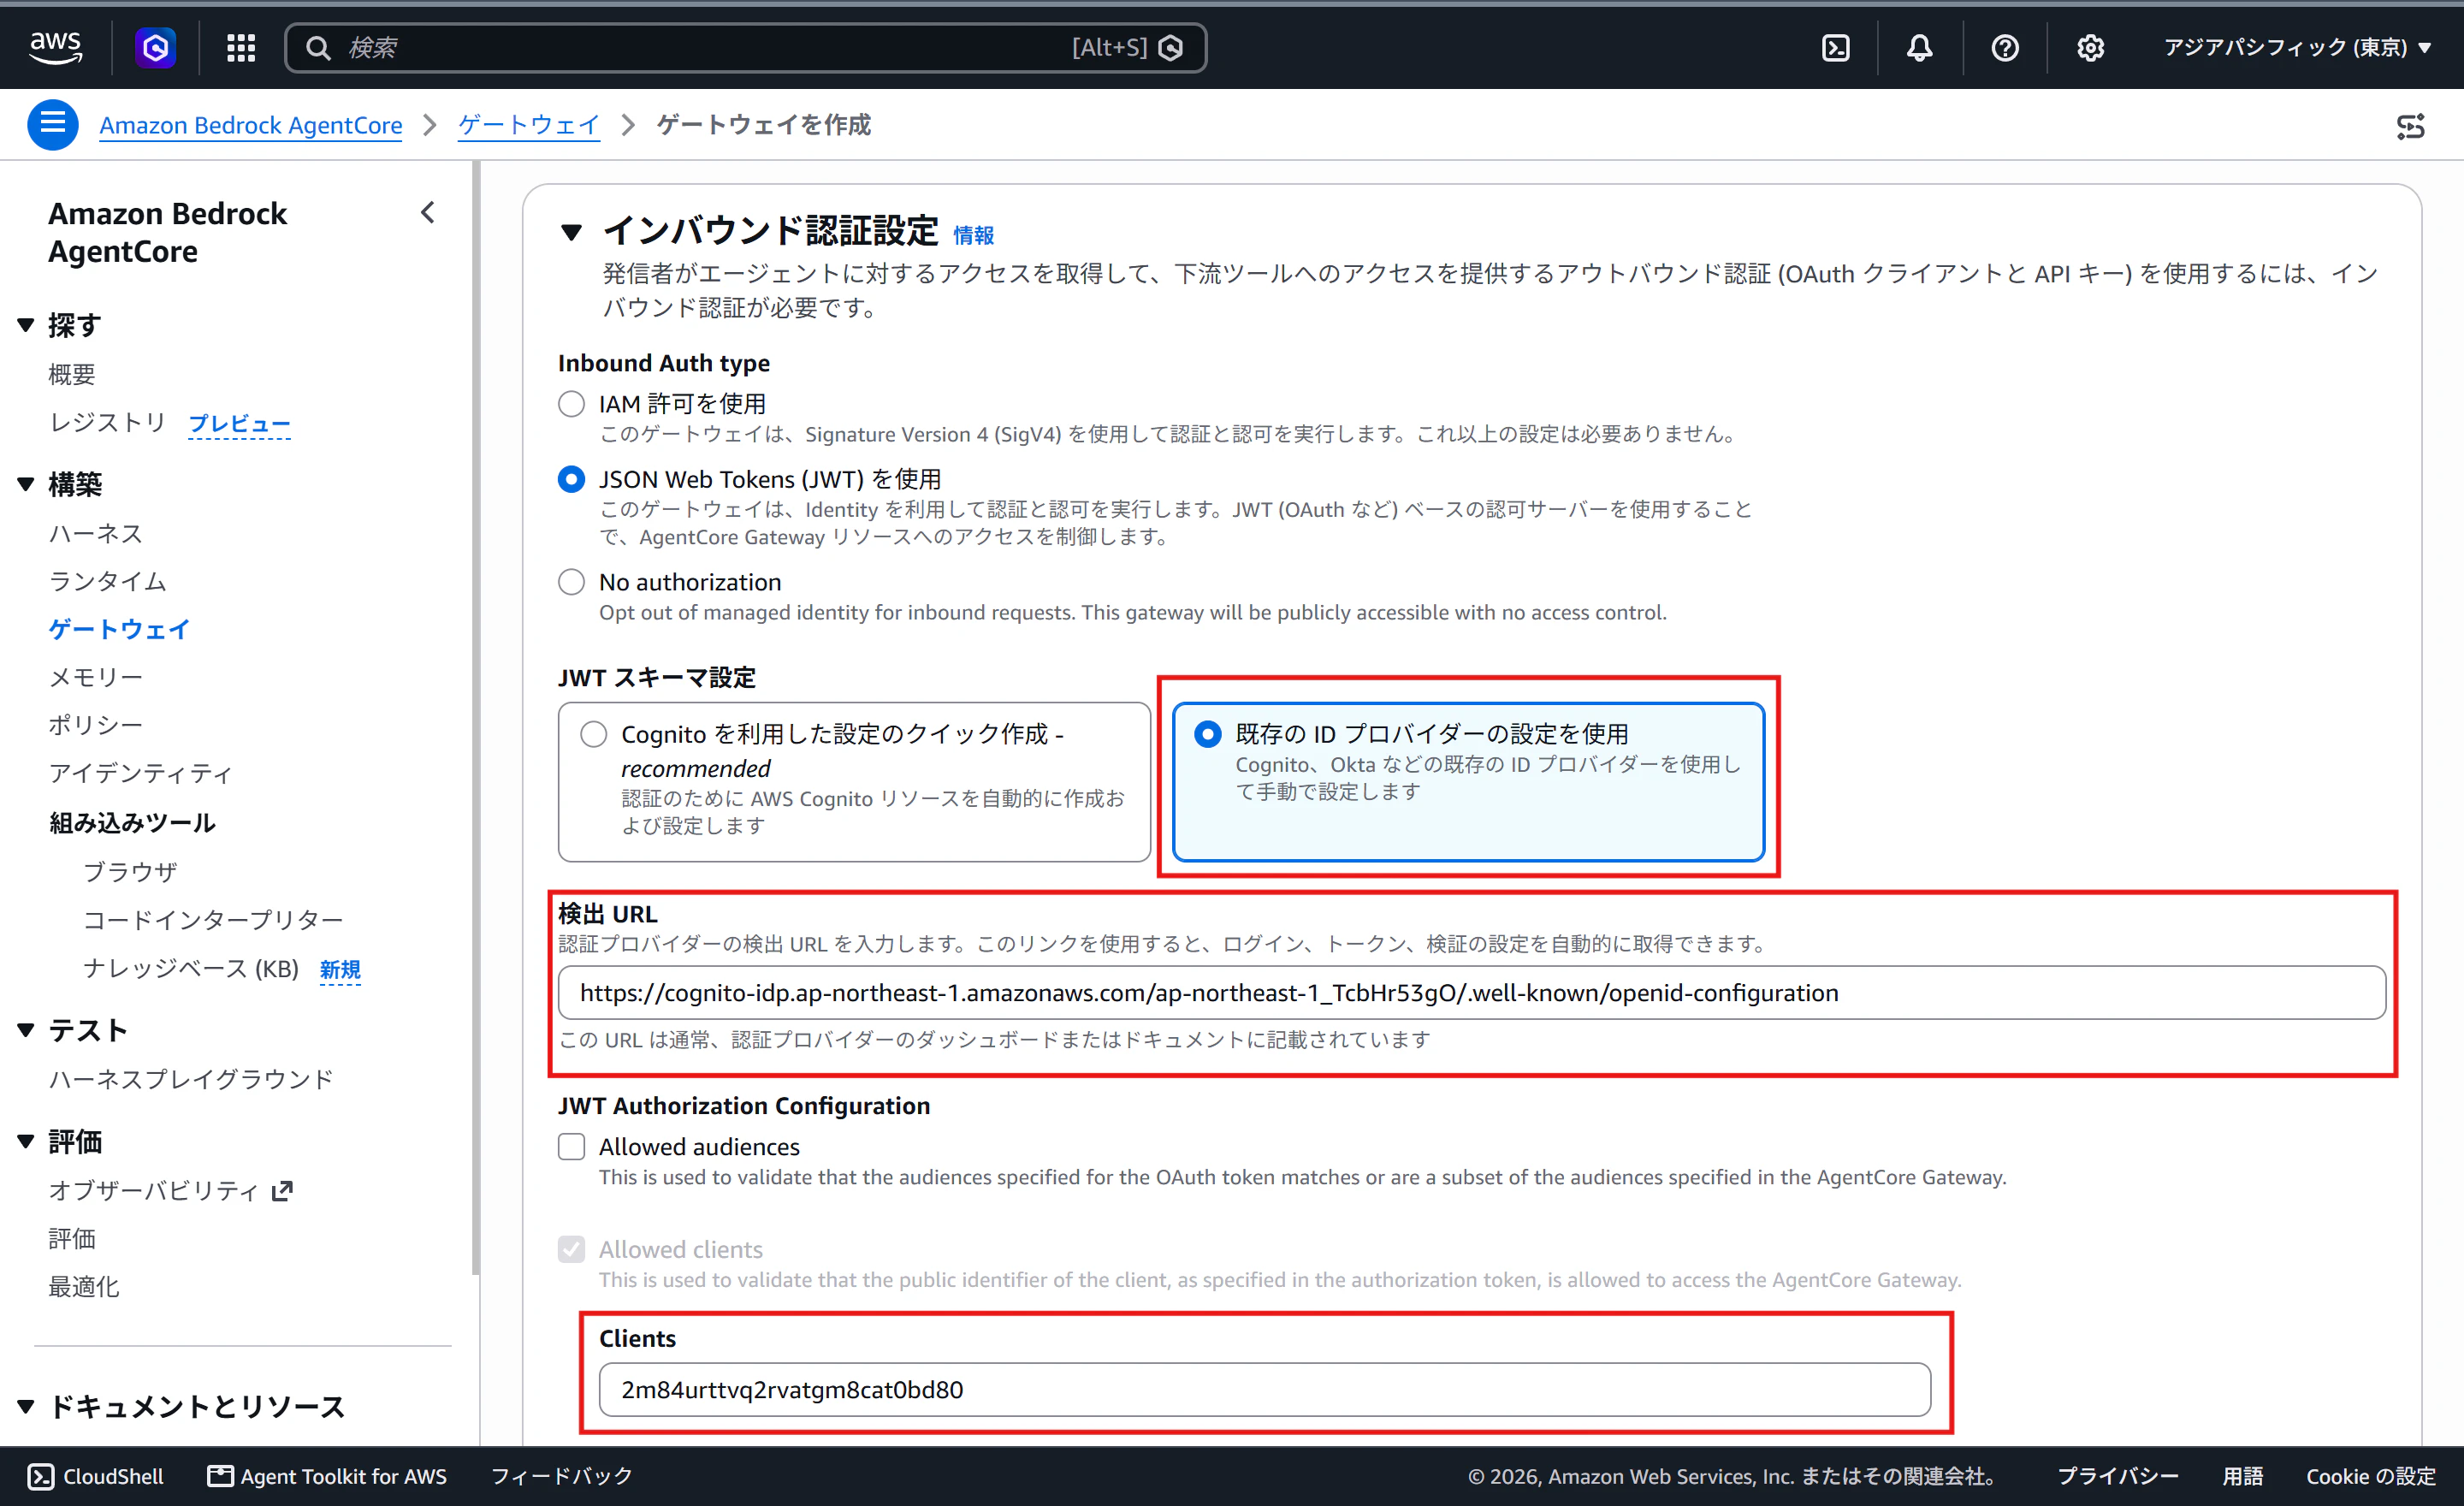Viewport: 2464px width, 1506px height.
Task: Collapse the Amazon Bedrock AgentCore sidebar
Action: [x=428, y=213]
